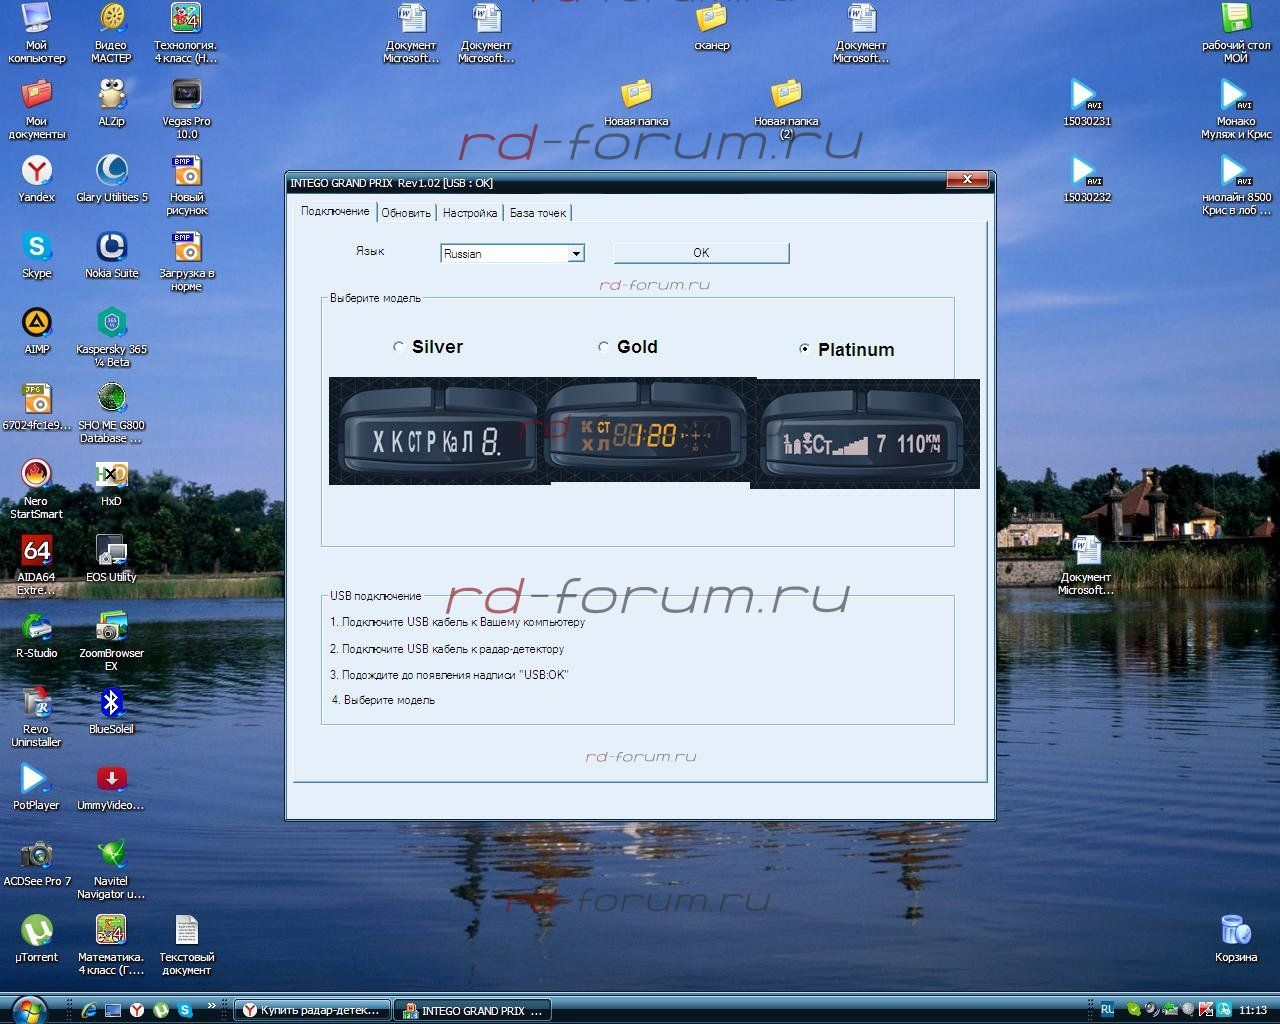Screen dimensions: 1280x1024
Task: Open the AIMP player icon
Action: pyautogui.click(x=37, y=324)
